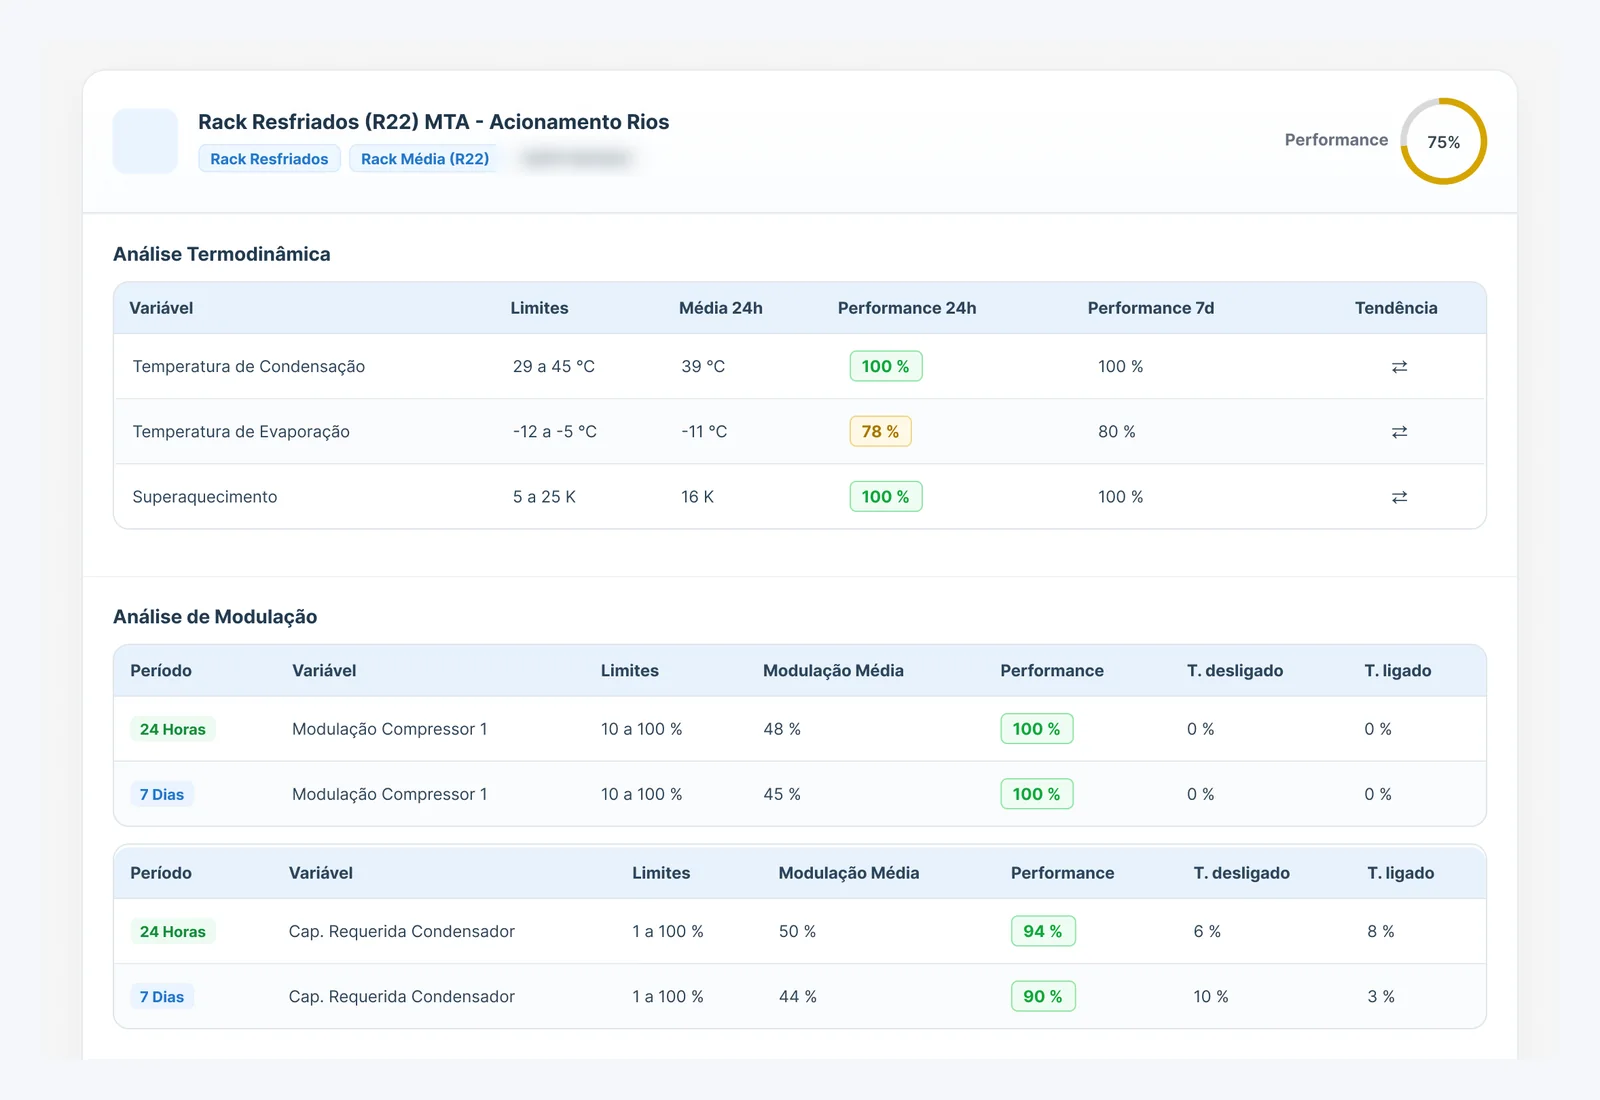Click the Variável header in thermodynamic table
This screenshot has height=1100, width=1600.
point(161,308)
